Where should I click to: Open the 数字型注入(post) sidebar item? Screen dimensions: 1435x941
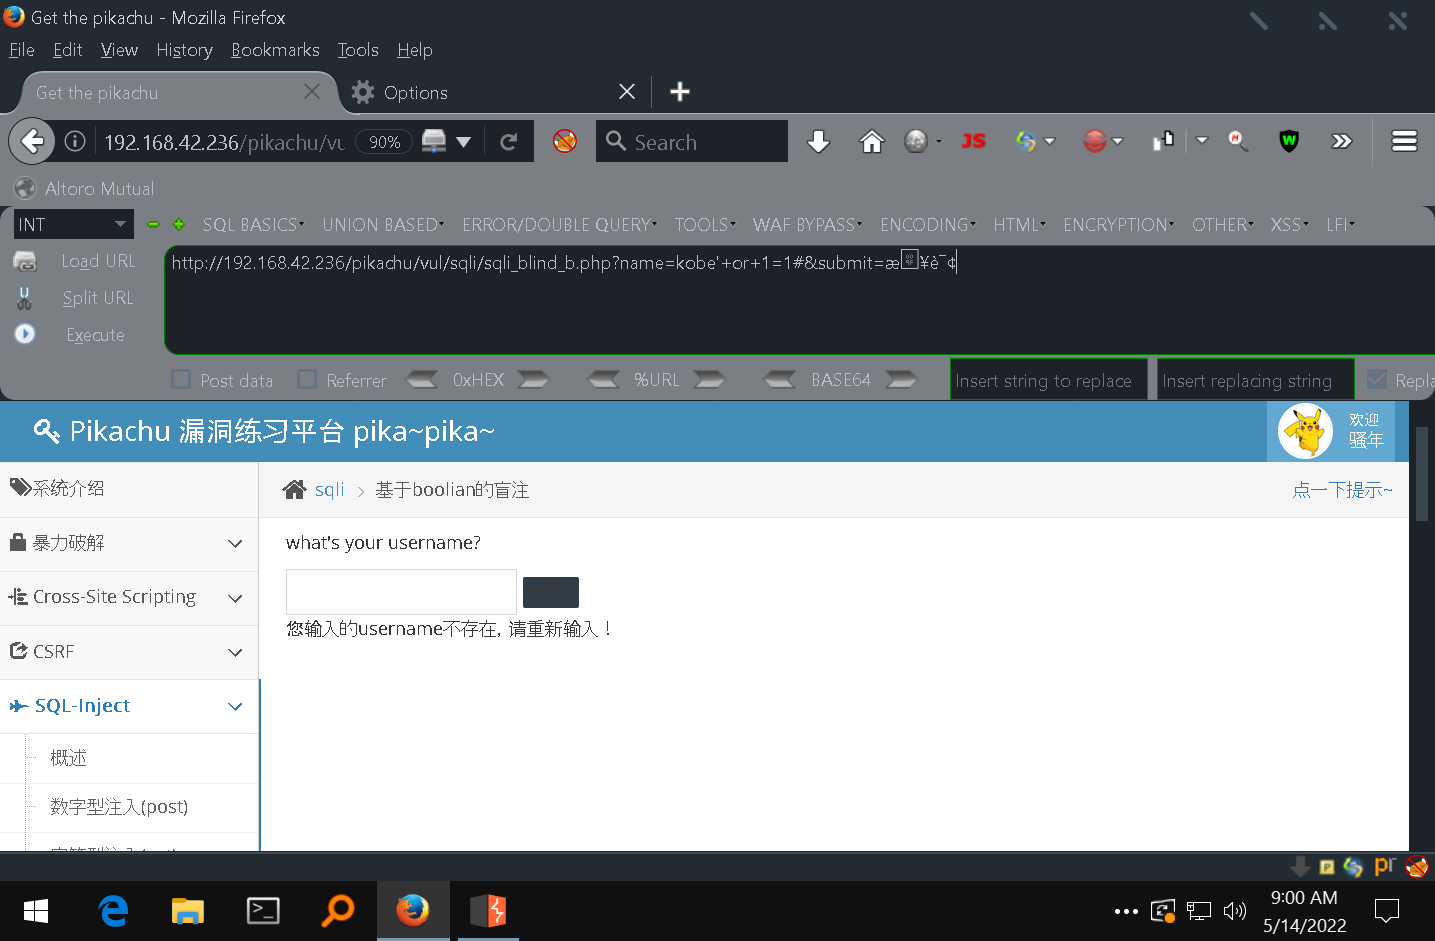coord(119,806)
